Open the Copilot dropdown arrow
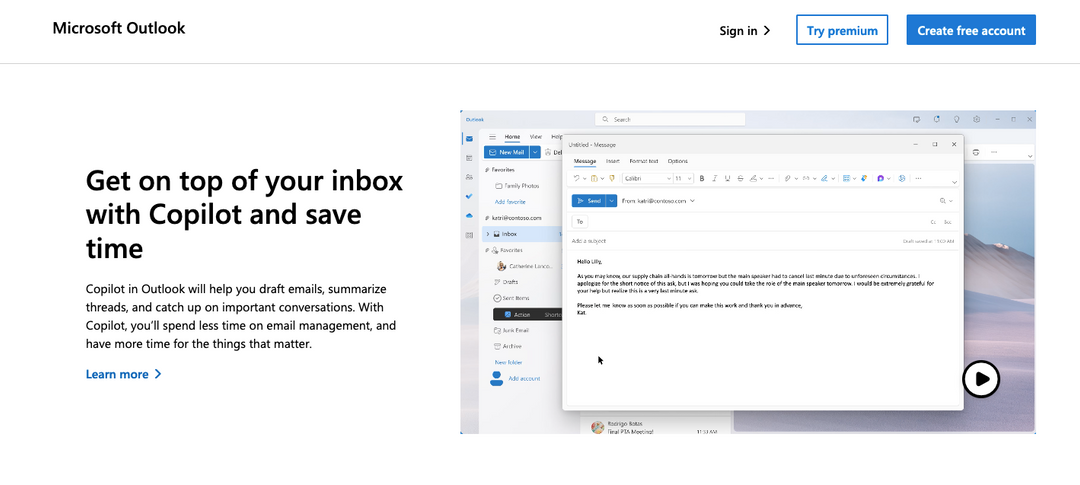 click(x=889, y=178)
